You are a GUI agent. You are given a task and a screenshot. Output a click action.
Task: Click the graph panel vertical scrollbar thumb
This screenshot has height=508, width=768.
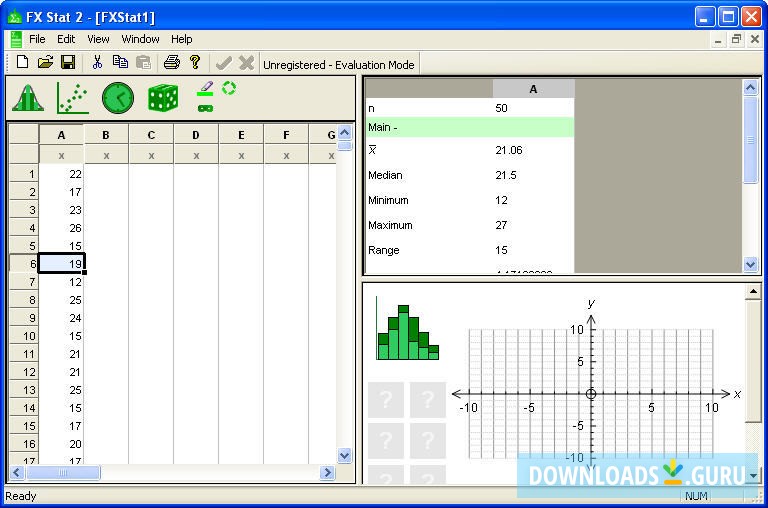pyautogui.click(x=753, y=360)
